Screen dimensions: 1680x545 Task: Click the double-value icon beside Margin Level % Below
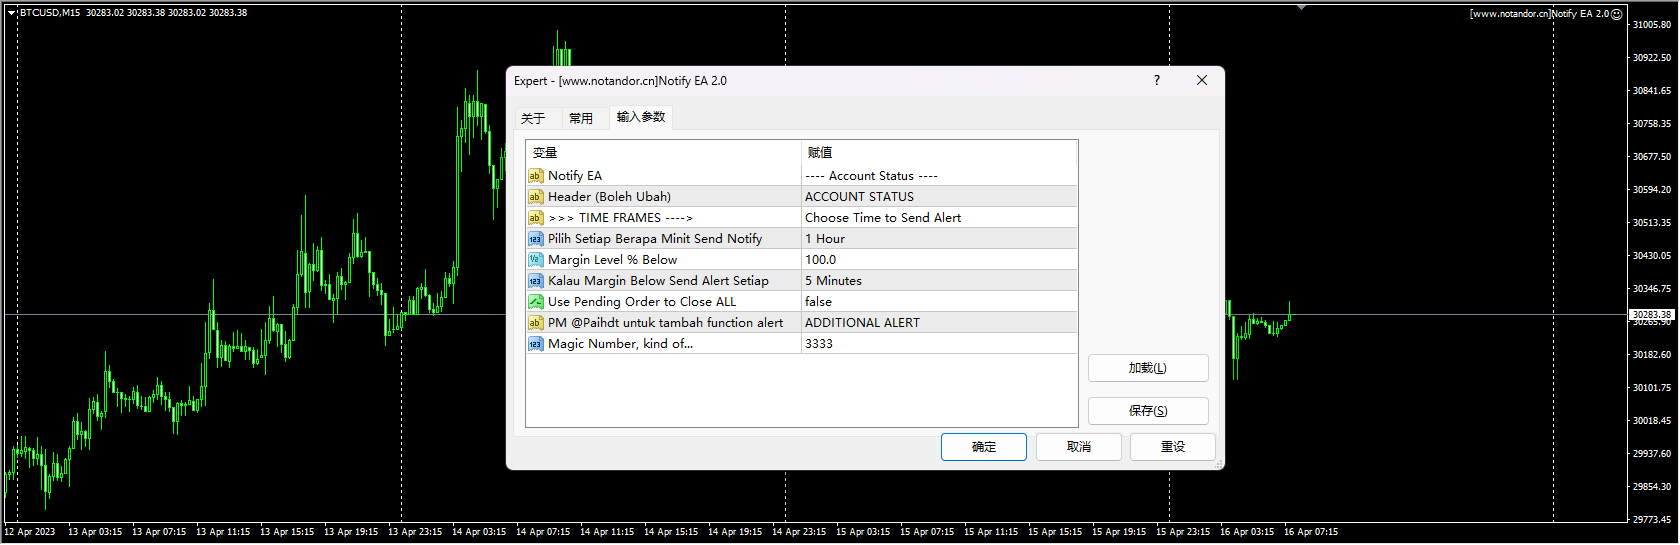[x=535, y=260]
